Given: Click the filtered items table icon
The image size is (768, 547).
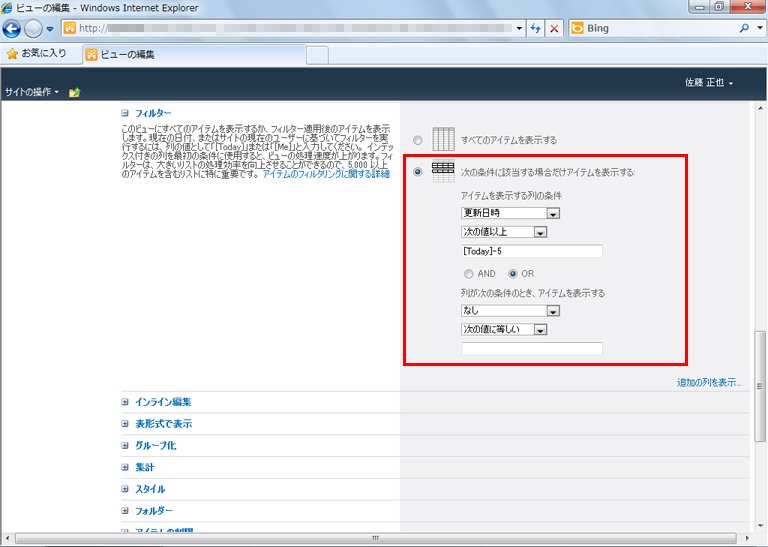Looking at the screenshot, I should (443, 171).
